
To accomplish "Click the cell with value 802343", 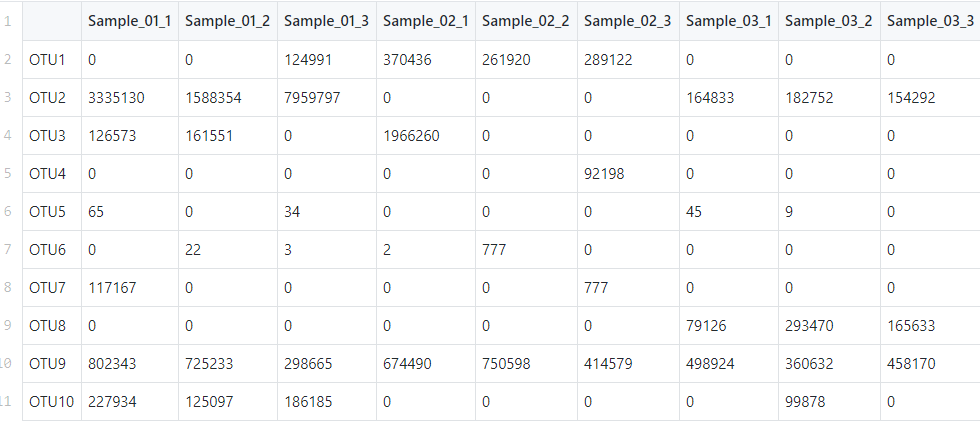I will pos(130,364).
